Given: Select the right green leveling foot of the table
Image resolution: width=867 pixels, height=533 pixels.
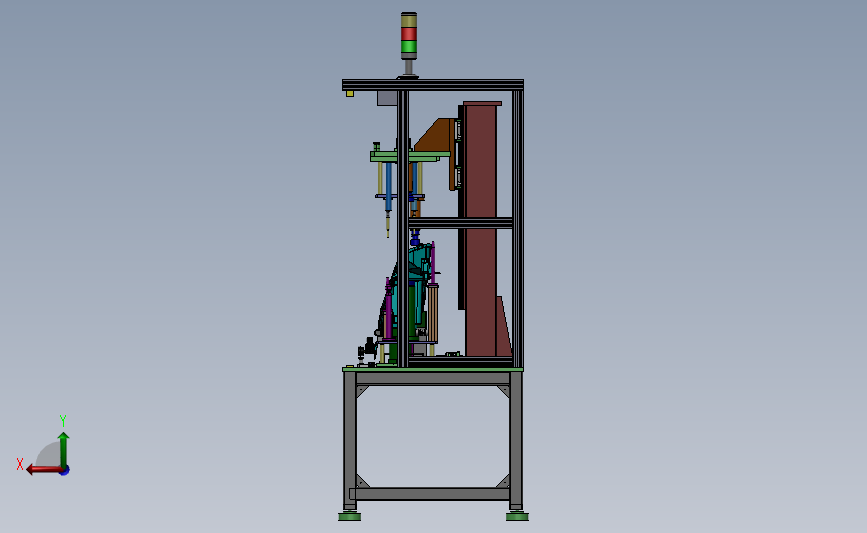Looking at the screenshot, I should point(517,516).
